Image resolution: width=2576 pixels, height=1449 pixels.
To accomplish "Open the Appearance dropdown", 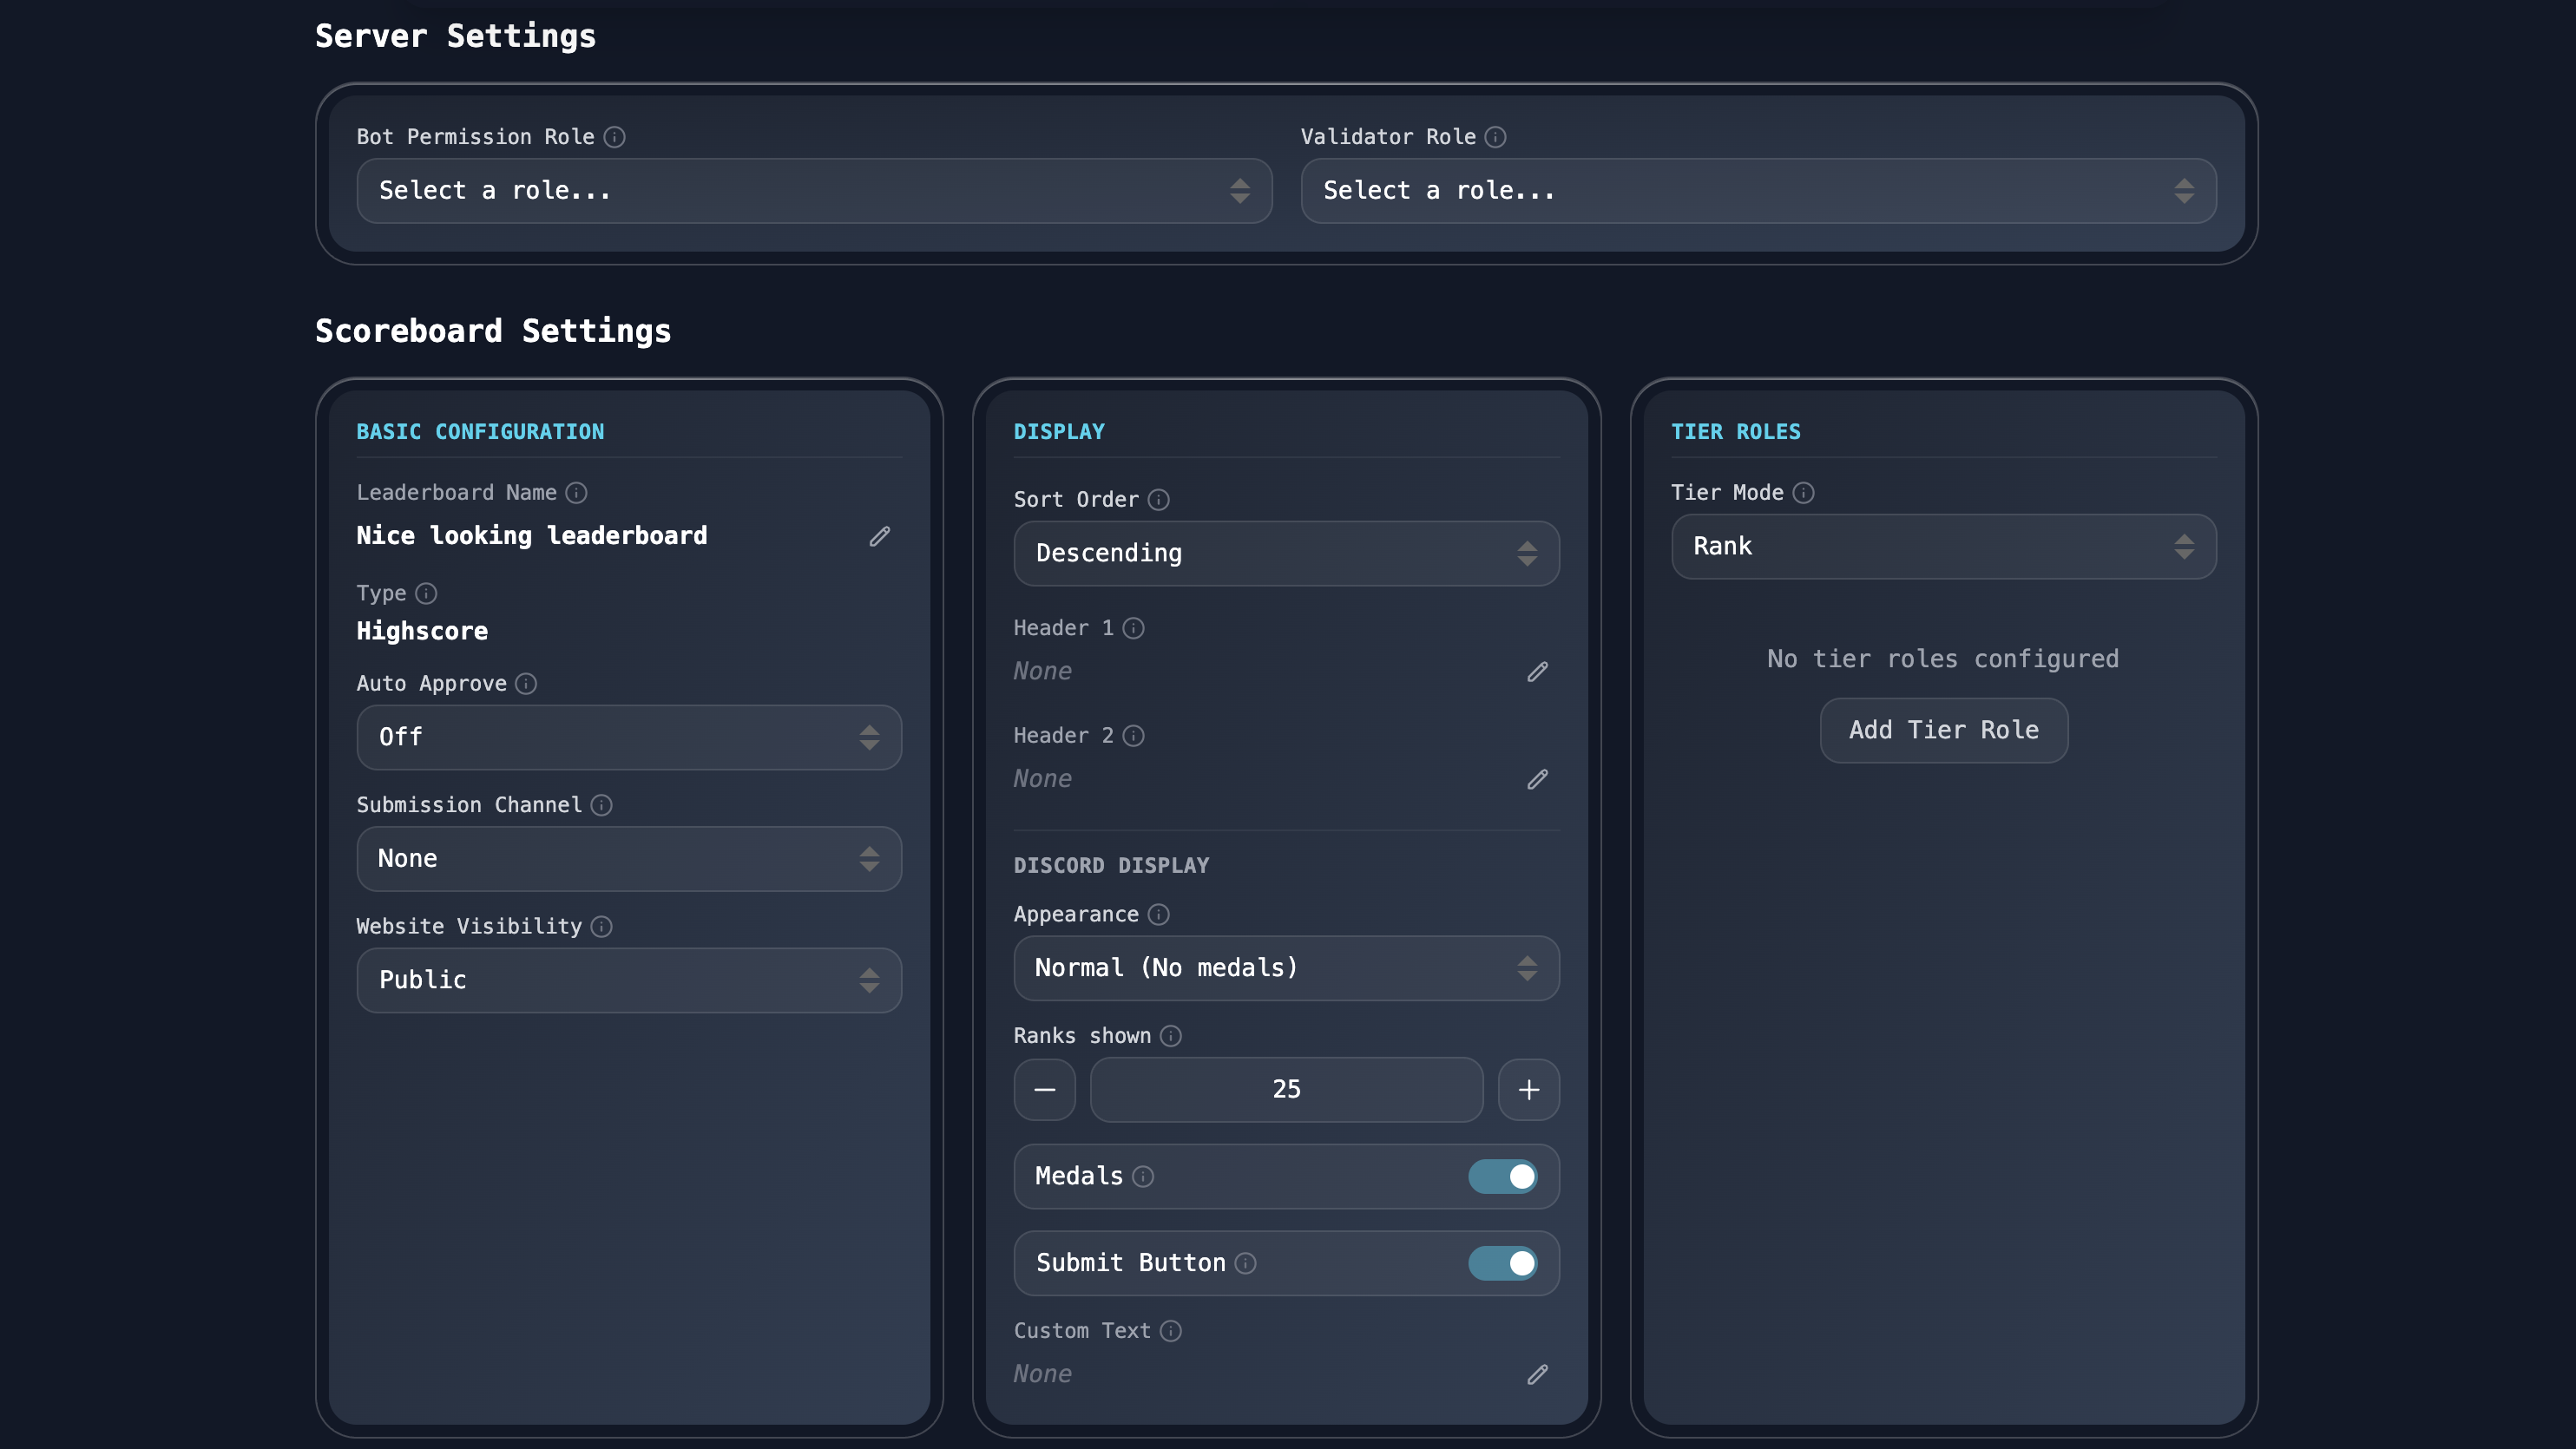I will pyautogui.click(x=1286, y=968).
